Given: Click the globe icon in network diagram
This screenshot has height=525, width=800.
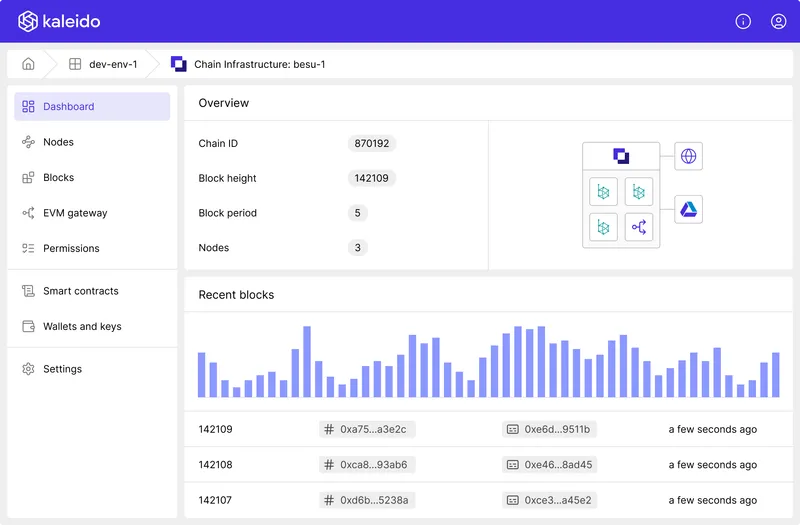Looking at the screenshot, I should point(688,156).
